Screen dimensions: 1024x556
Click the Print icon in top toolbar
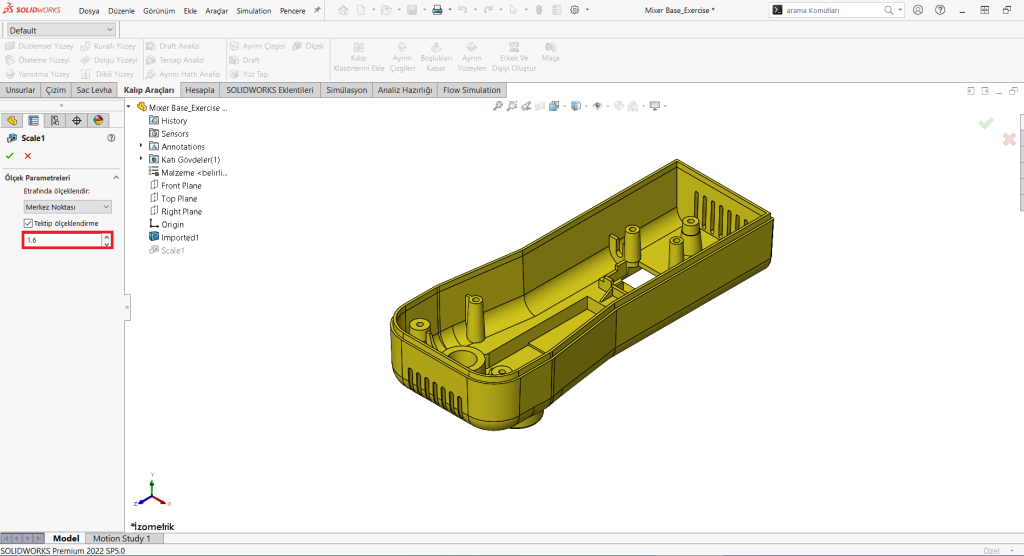[x=436, y=10]
